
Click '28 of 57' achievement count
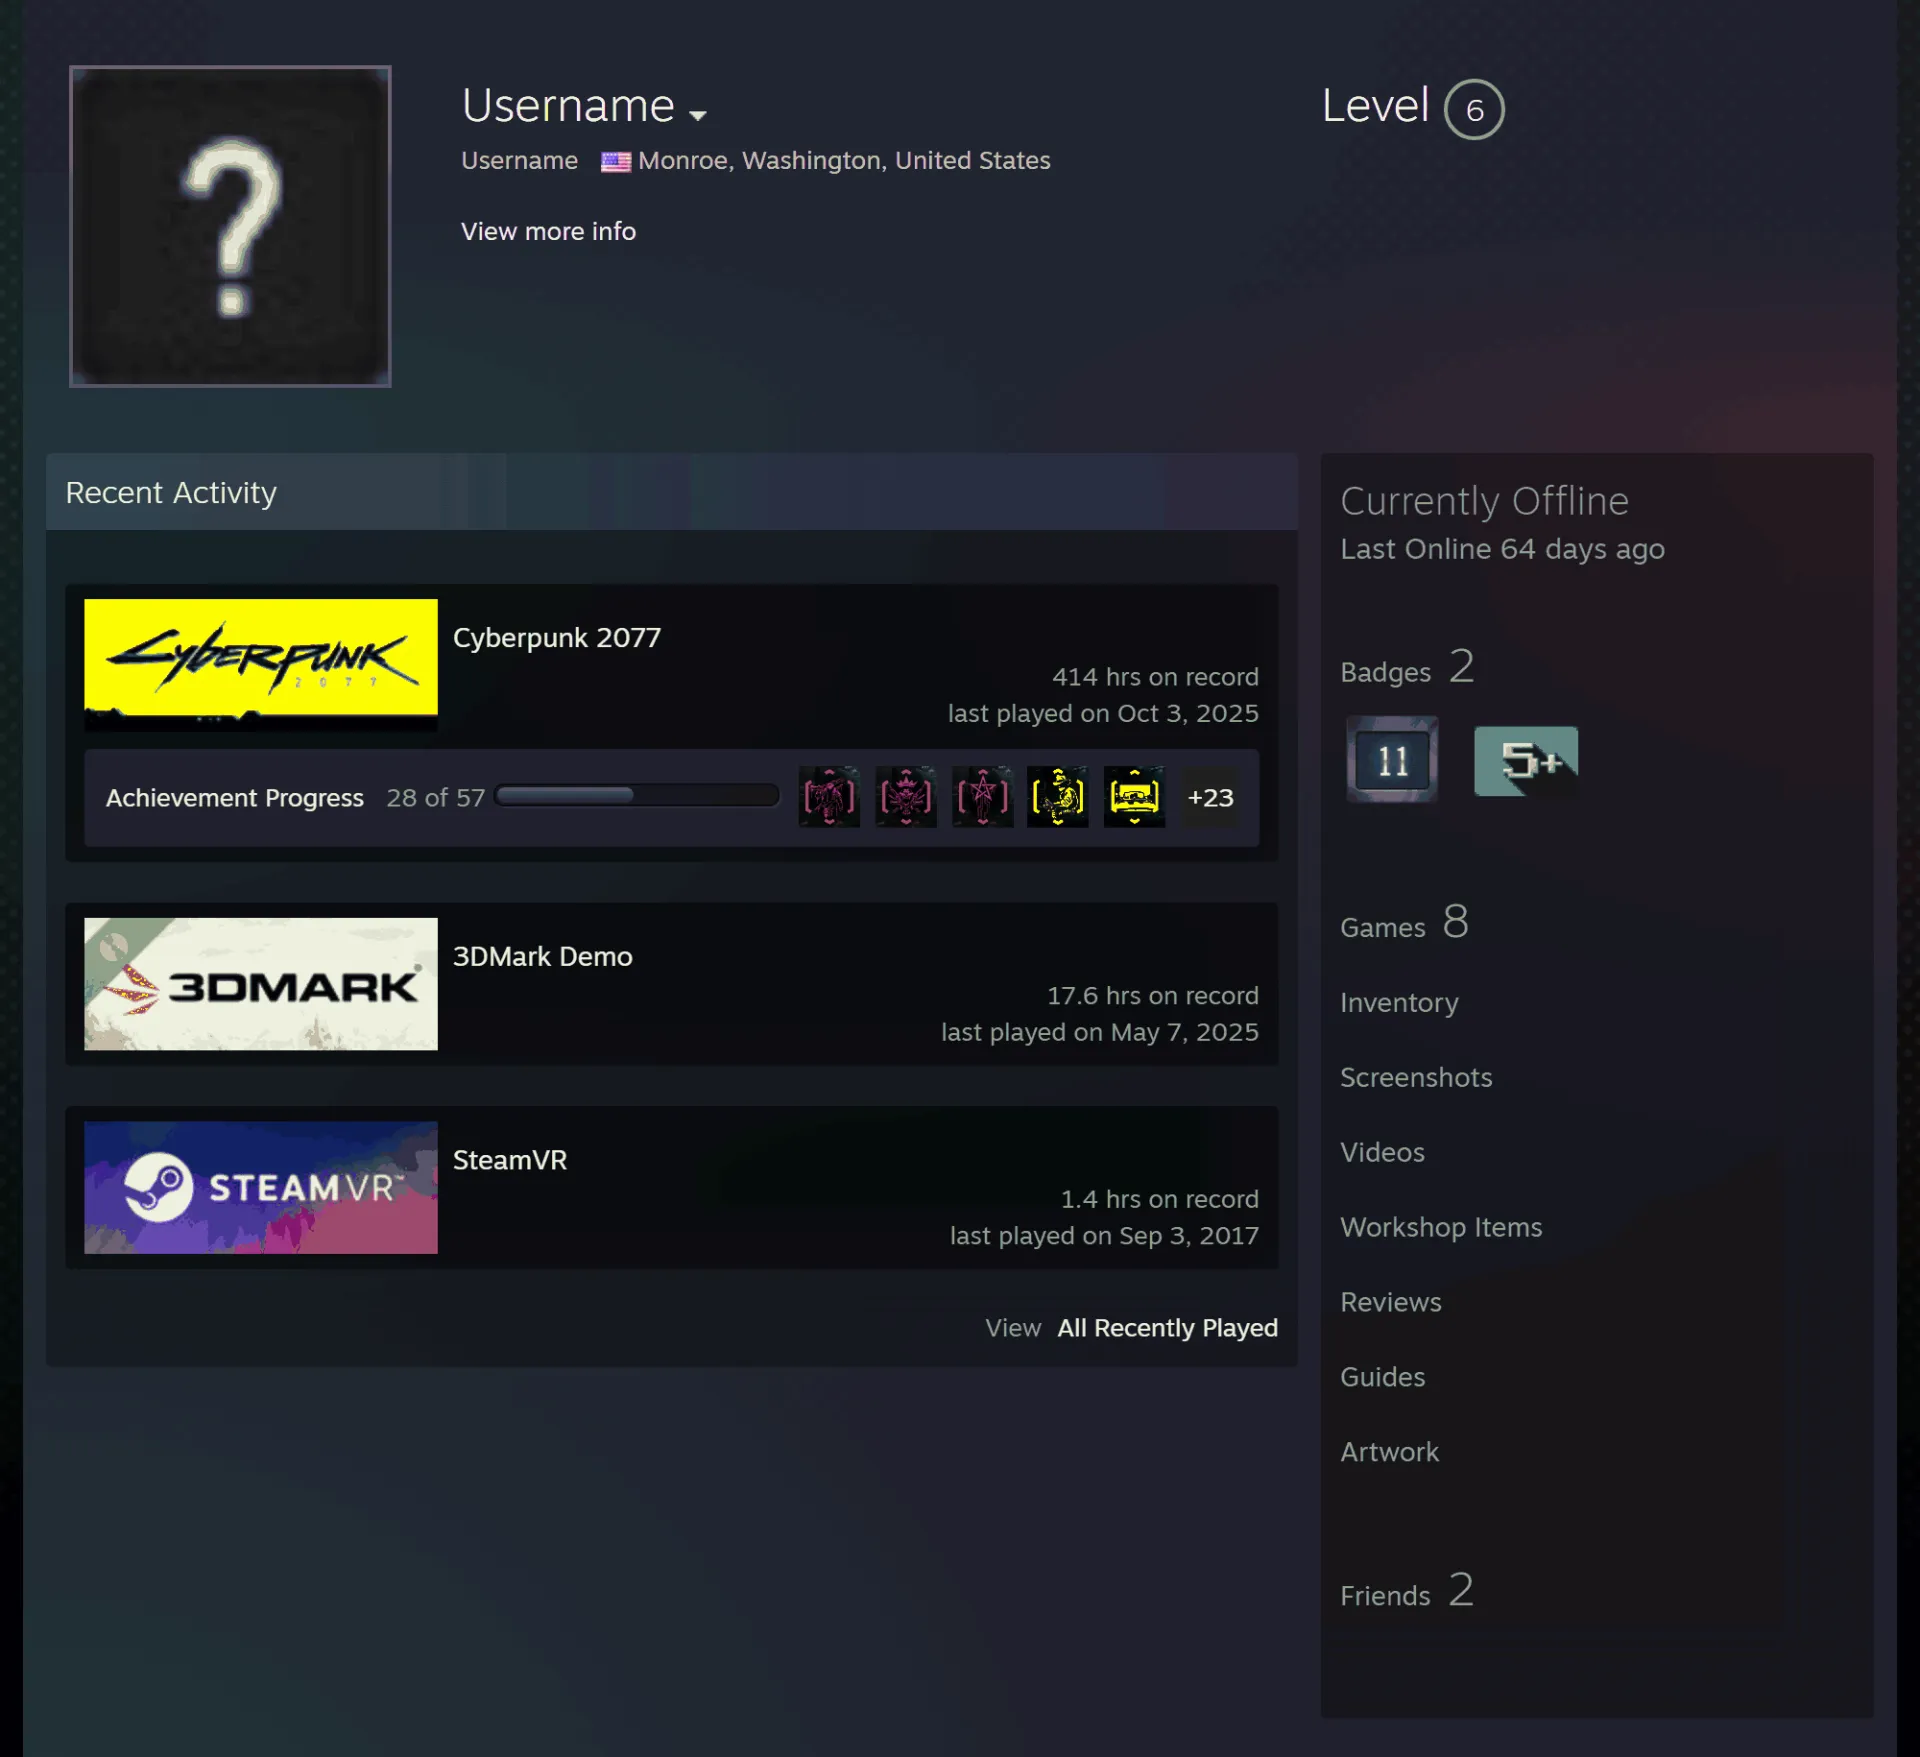pyautogui.click(x=435, y=798)
